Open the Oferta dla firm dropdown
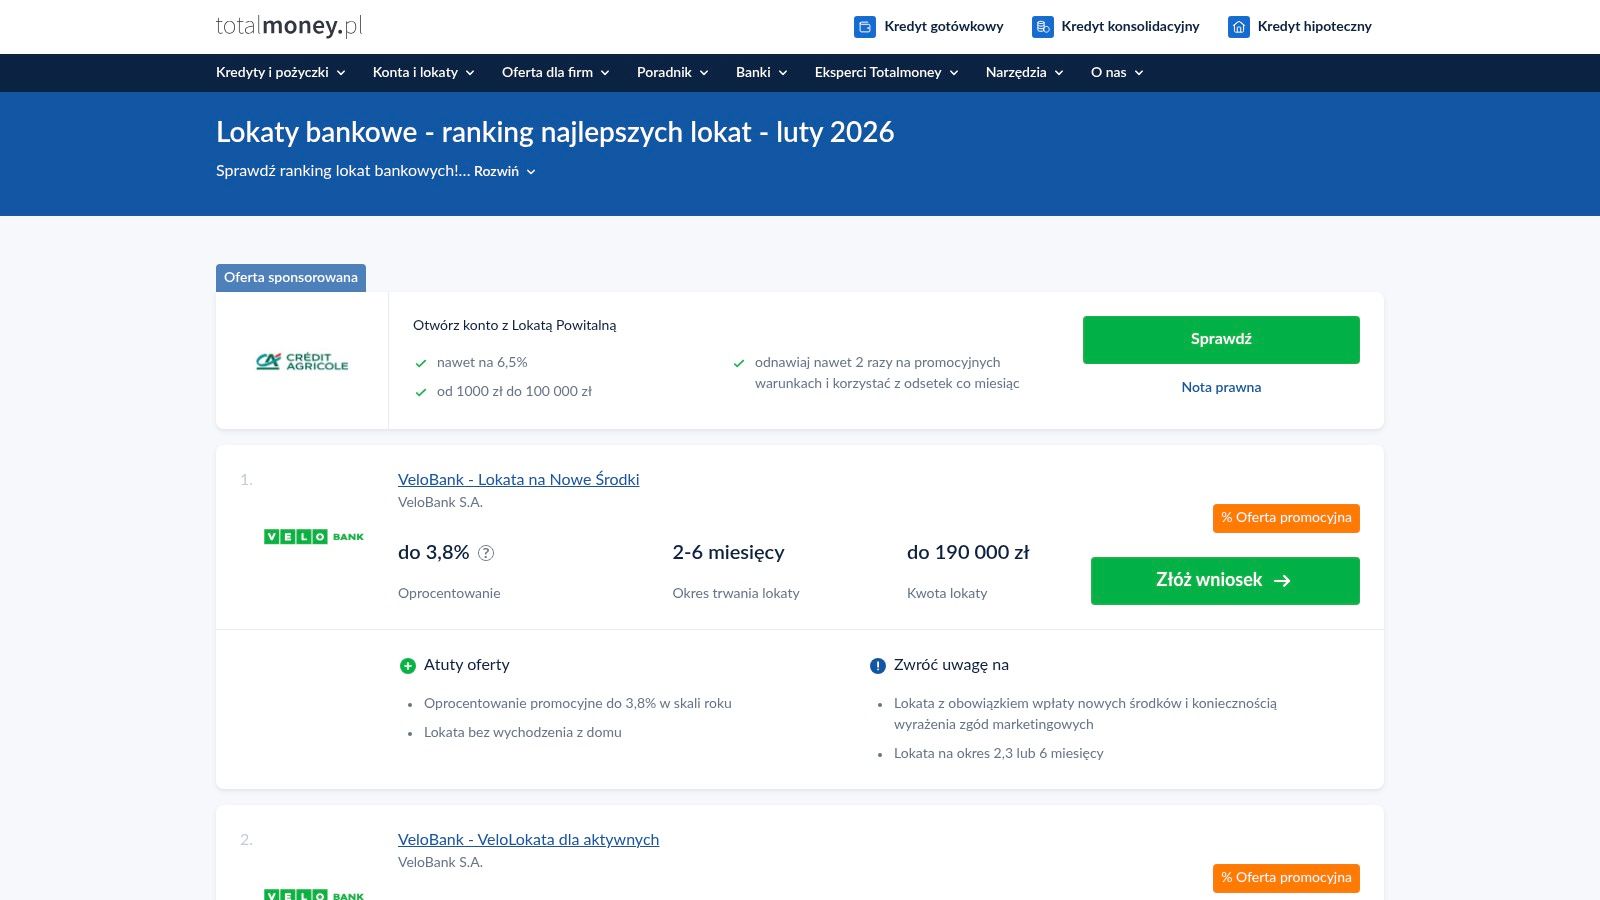Screen dimensions: 1600x900 click(x=556, y=72)
